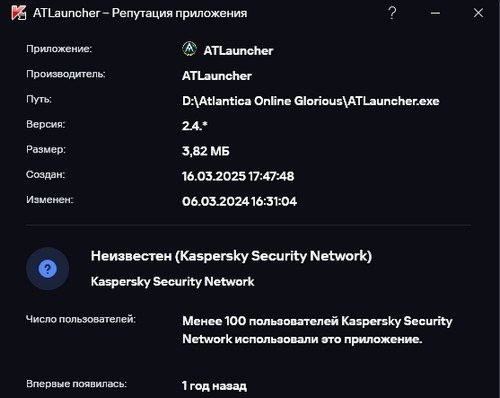
Task: Select the version value 2.4.*
Action: [195, 126]
